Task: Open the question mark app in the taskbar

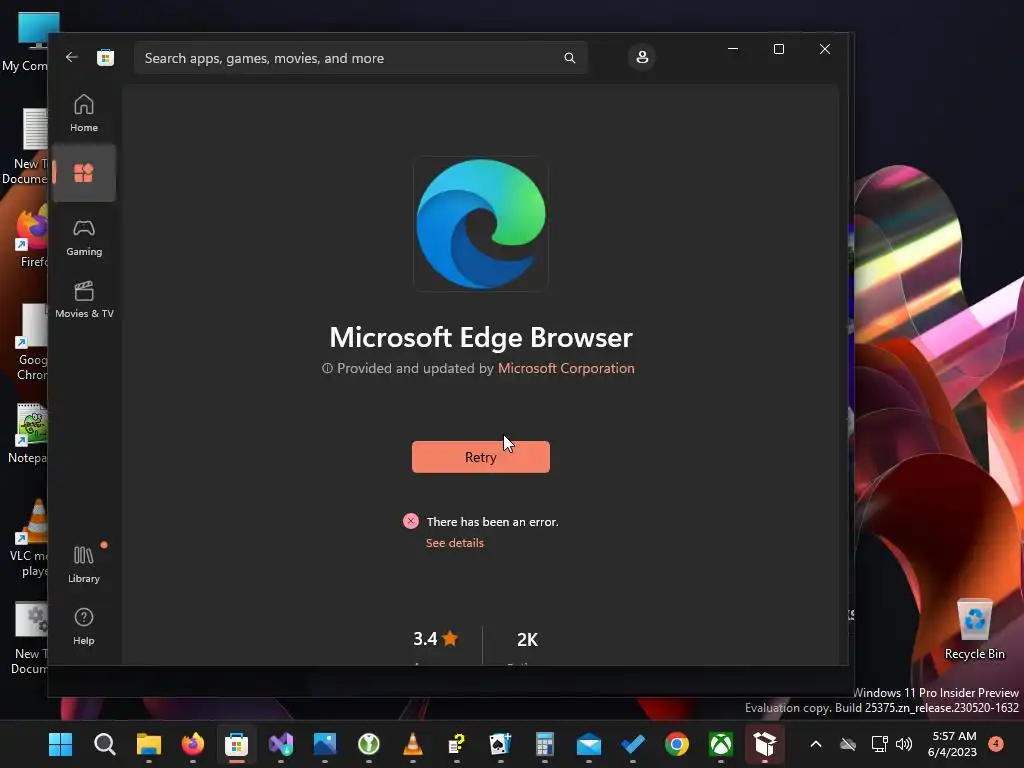Action: click(x=456, y=744)
